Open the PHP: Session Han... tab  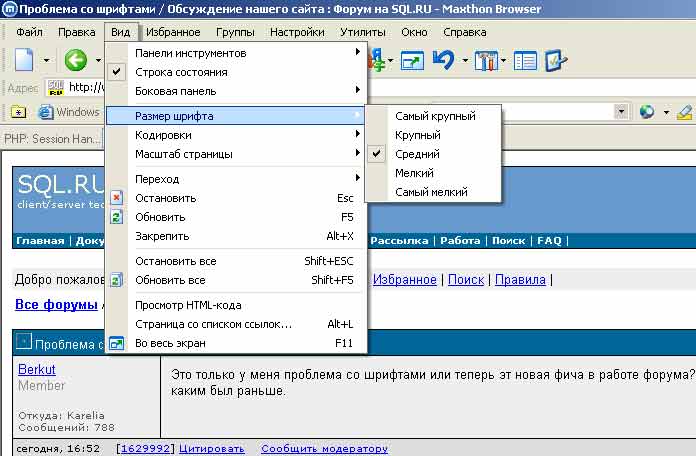52,137
